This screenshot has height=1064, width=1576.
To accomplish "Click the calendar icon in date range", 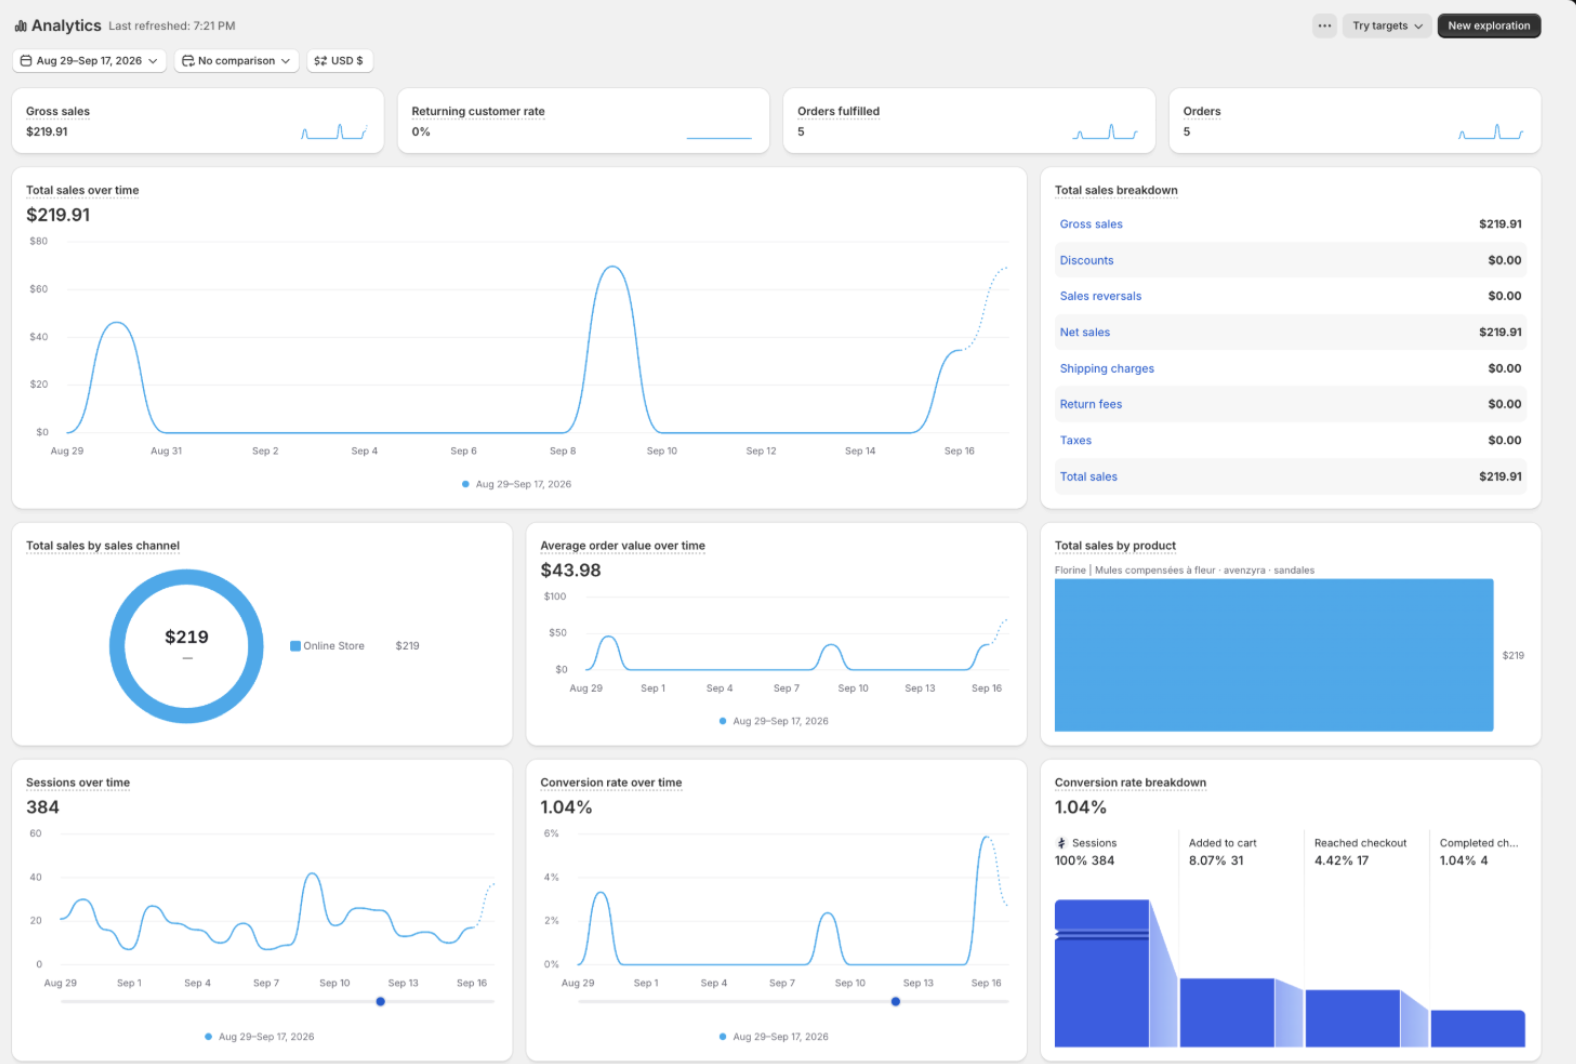I will (27, 61).
